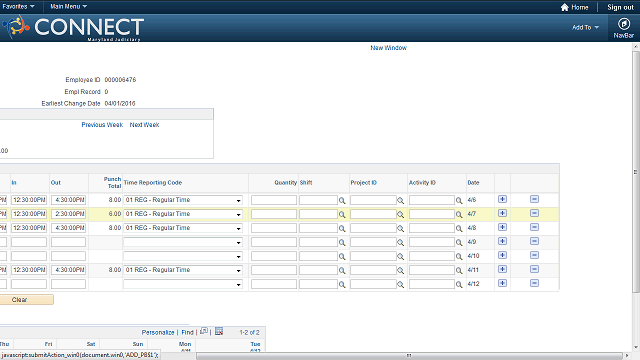Click the horizontal scrollbar thumb
This screenshot has width=640, height=360.
coord(409,356)
